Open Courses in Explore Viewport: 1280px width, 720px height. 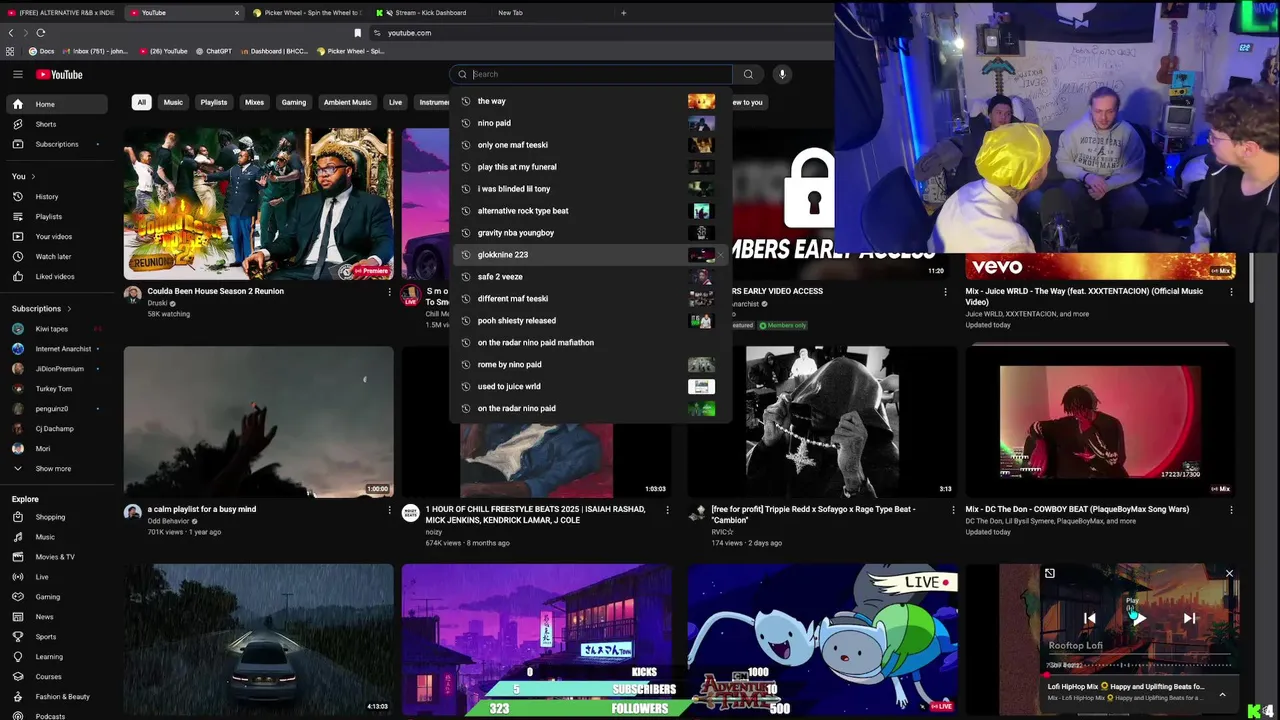56,677
